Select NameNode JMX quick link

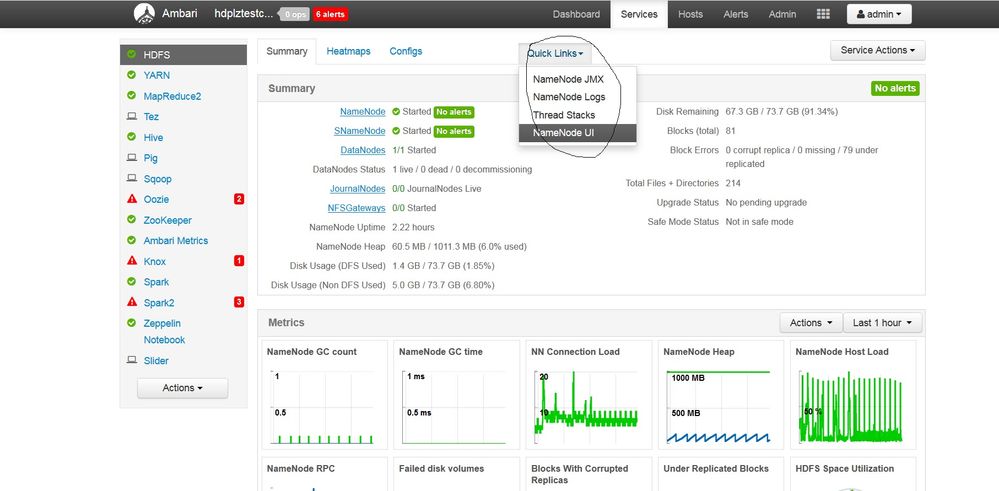[577, 80]
